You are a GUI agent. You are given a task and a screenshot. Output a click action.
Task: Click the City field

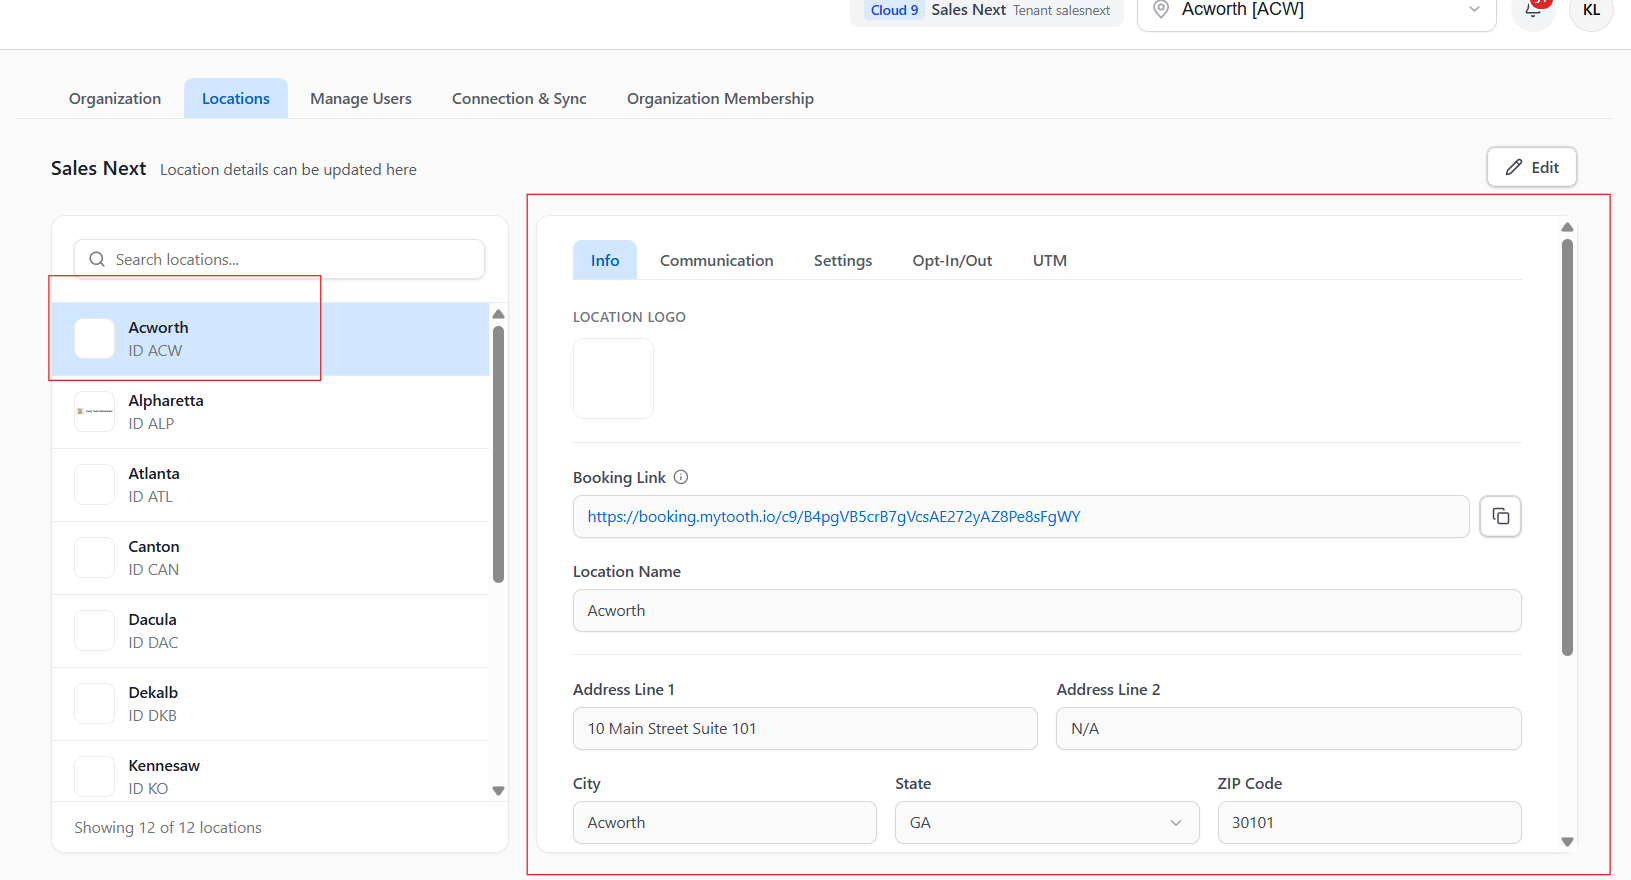(725, 823)
